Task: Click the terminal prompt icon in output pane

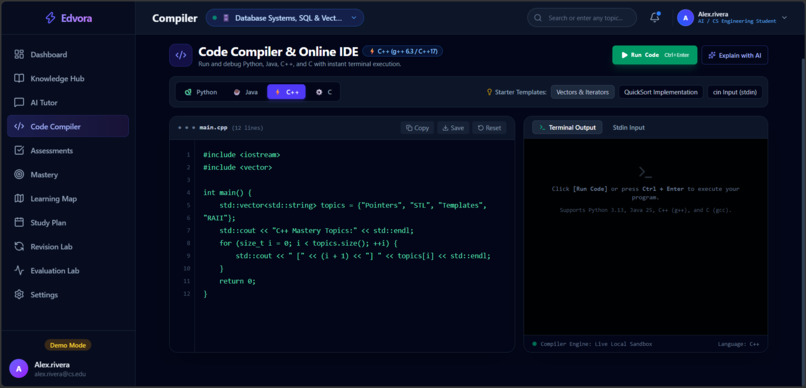Action: click(x=645, y=172)
